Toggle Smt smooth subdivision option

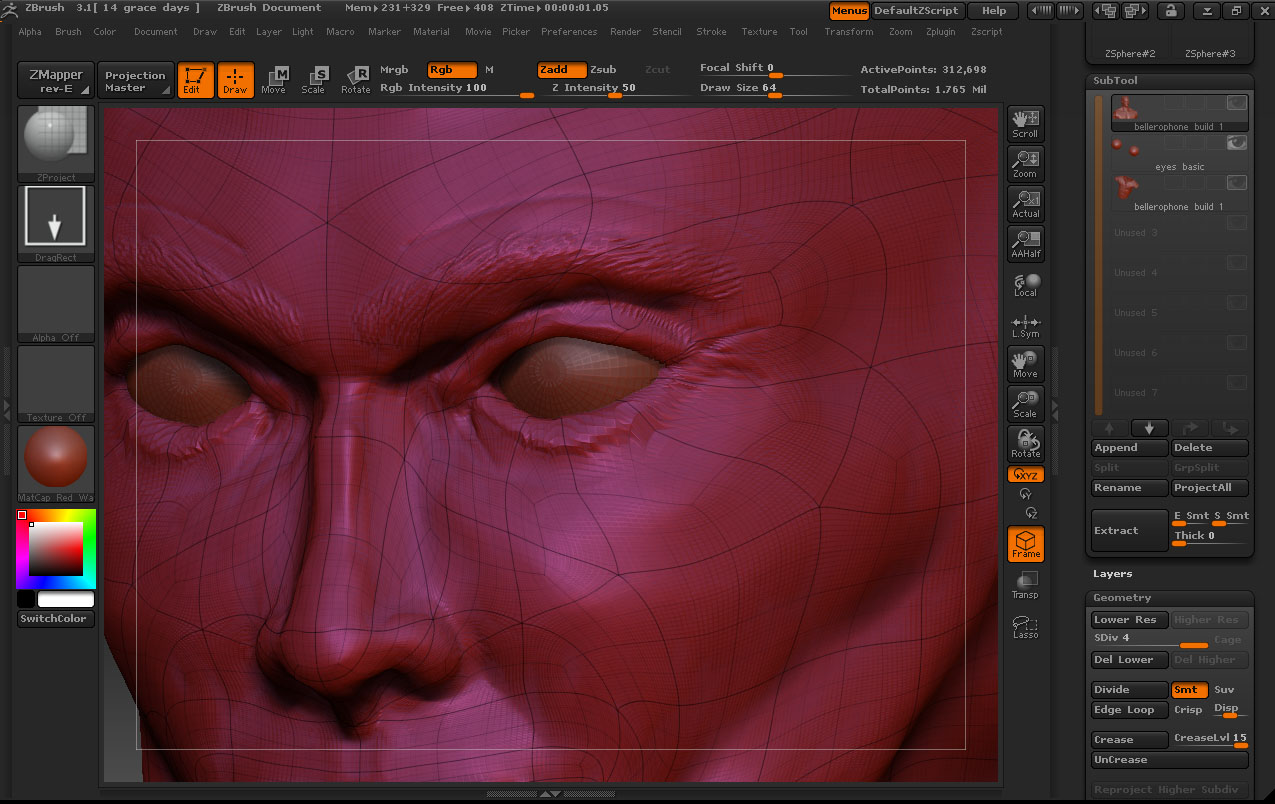click(x=1189, y=690)
